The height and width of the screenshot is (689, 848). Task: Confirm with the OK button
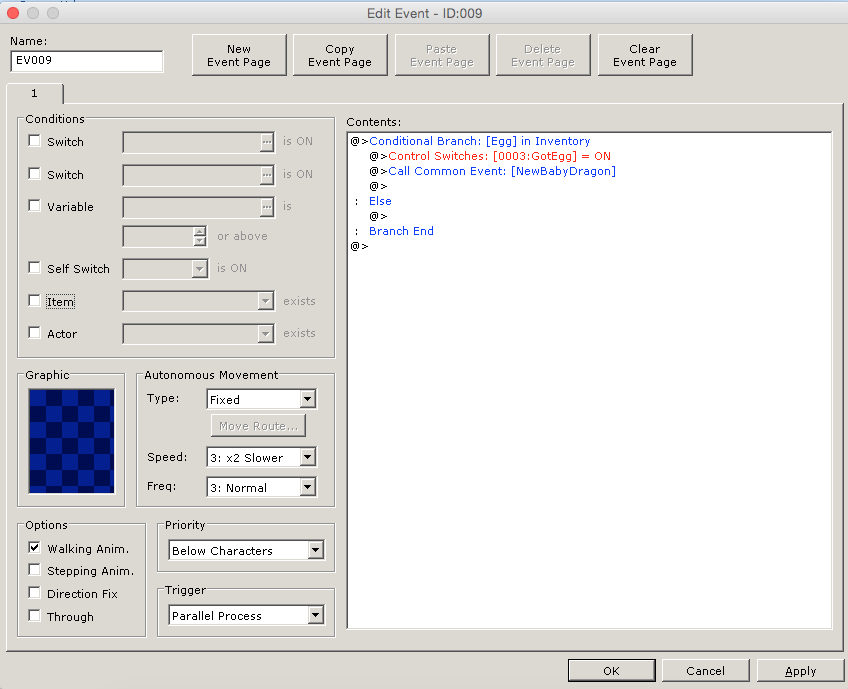pos(612,671)
